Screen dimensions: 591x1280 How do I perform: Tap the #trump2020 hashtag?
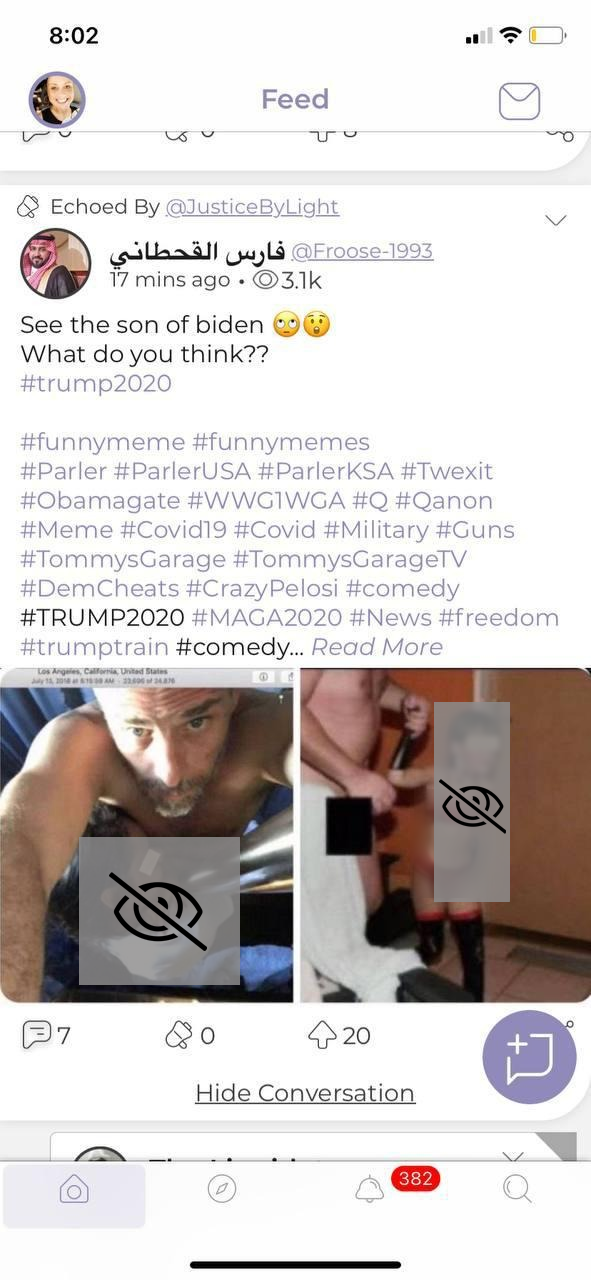point(96,383)
